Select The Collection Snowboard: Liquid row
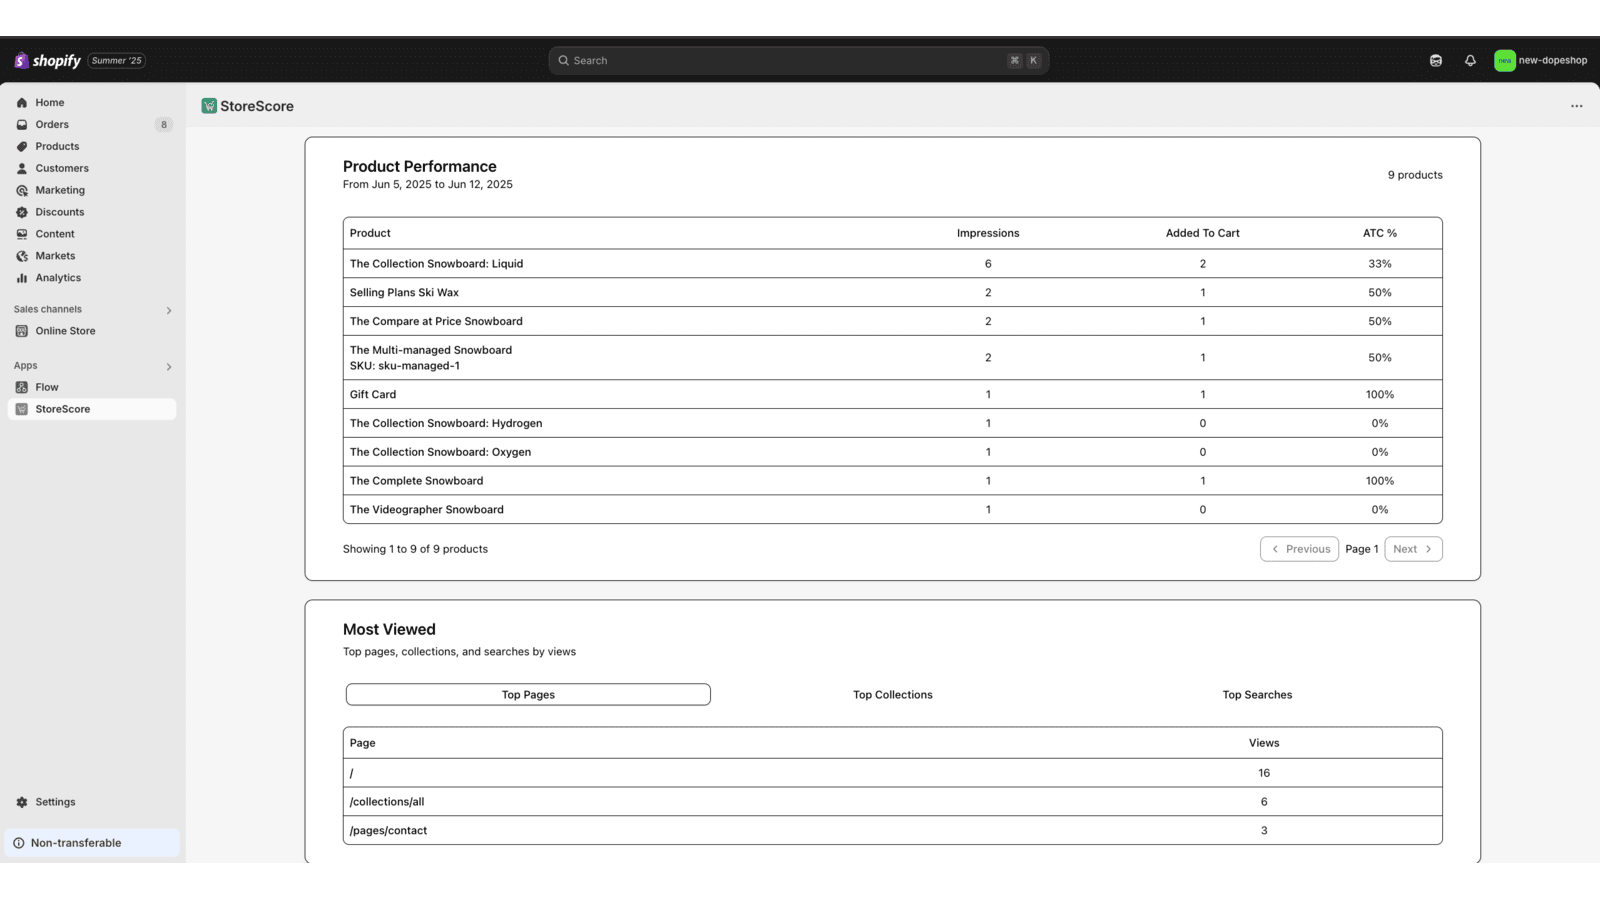 (893, 264)
